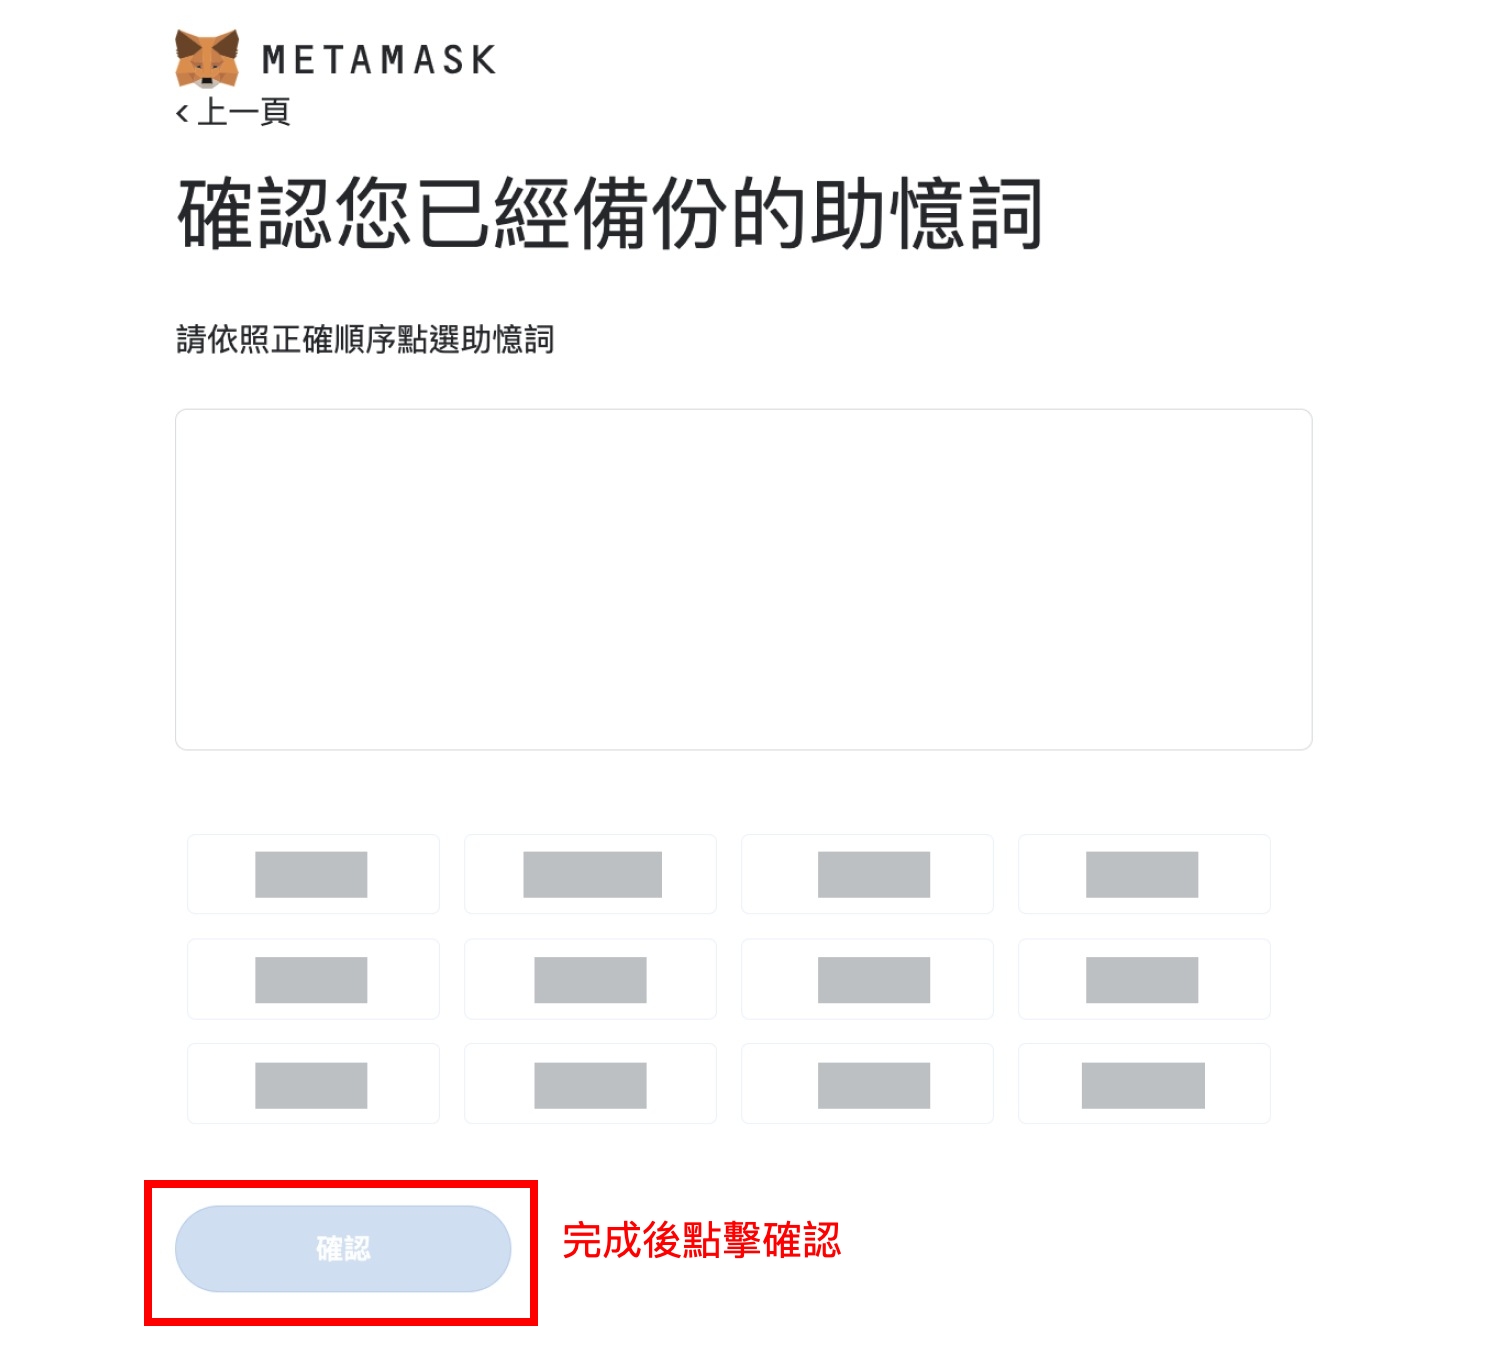
Task: Select the fourth word chip in row one
Action: coord(1144,874)
